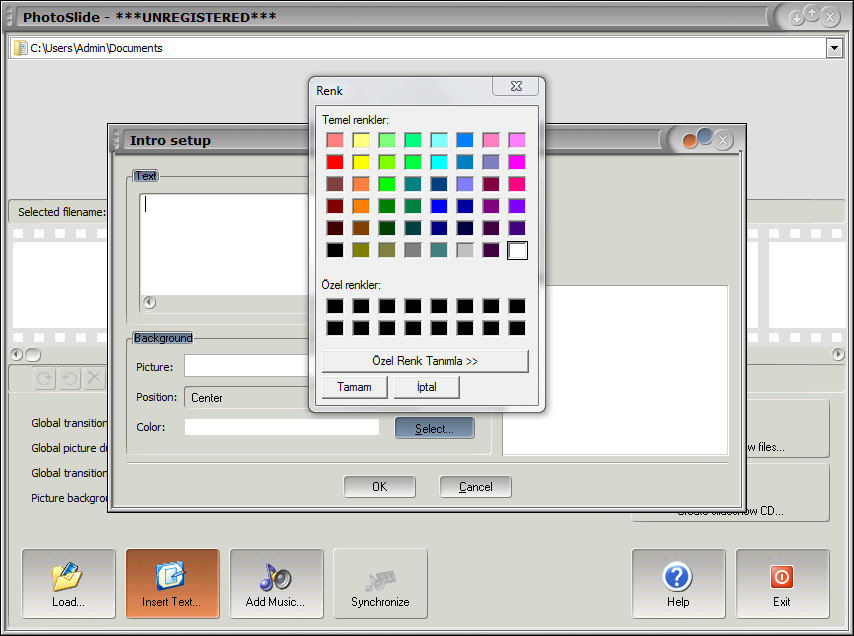Click the "Color:" label
The width and height of the screenshot is (854, 636).
coord(151,427)
